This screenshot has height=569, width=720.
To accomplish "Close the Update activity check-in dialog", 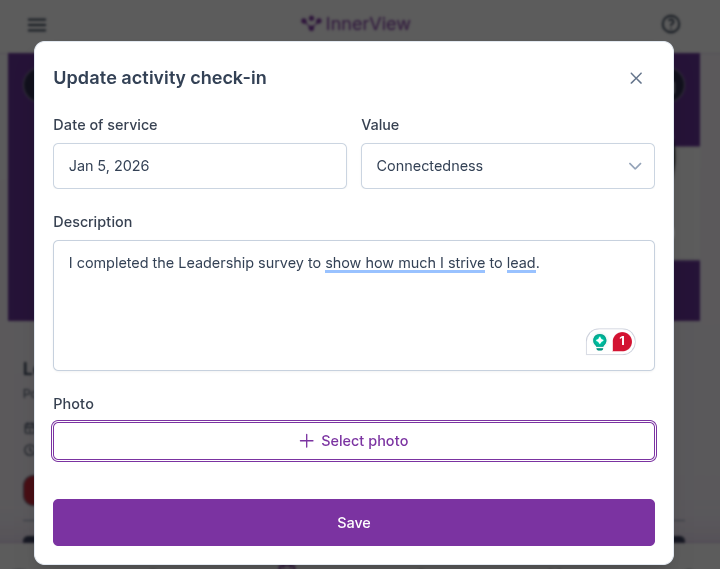I will click(636, 78).
